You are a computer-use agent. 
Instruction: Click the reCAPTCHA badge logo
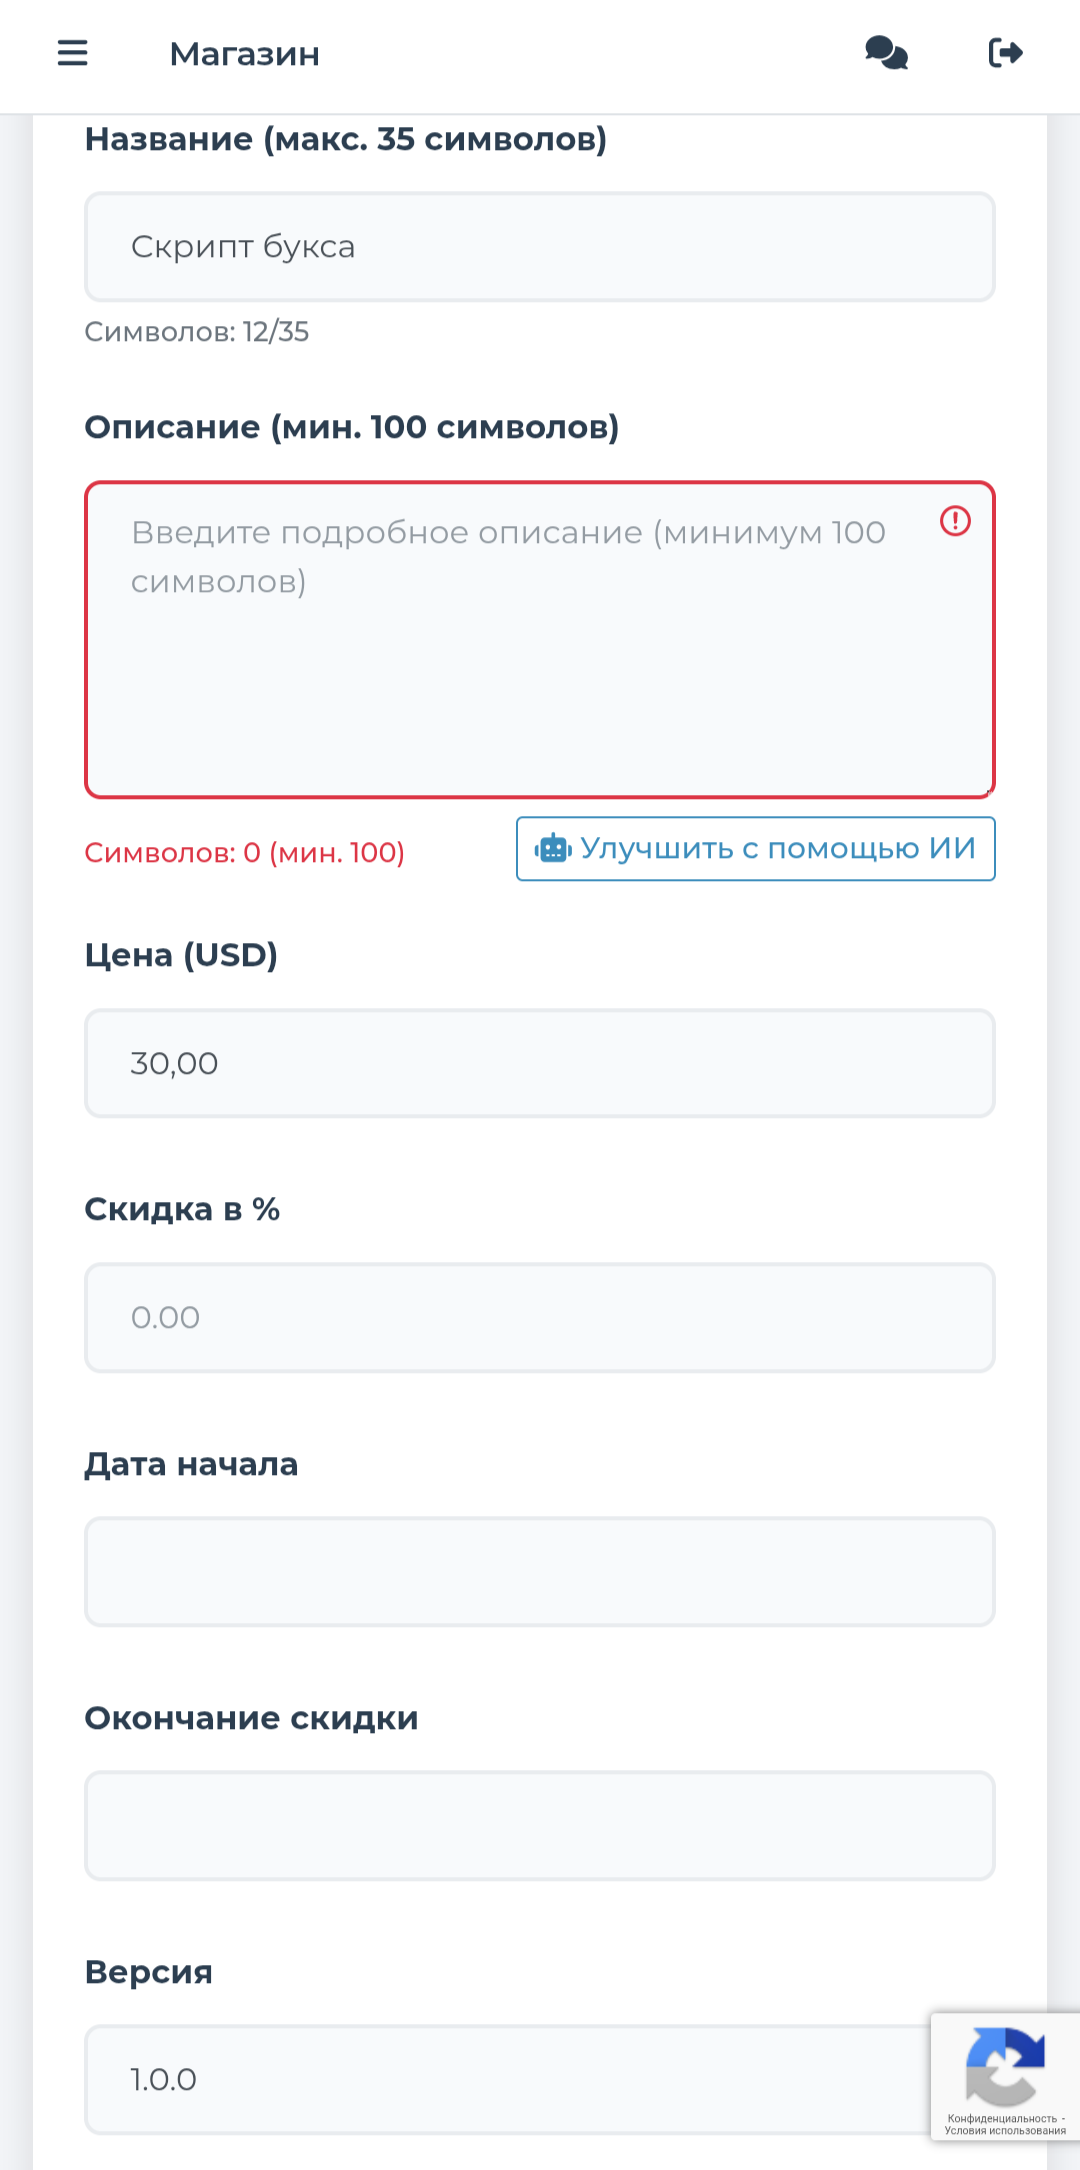pyautogui.click(x=1004, y=2064)
